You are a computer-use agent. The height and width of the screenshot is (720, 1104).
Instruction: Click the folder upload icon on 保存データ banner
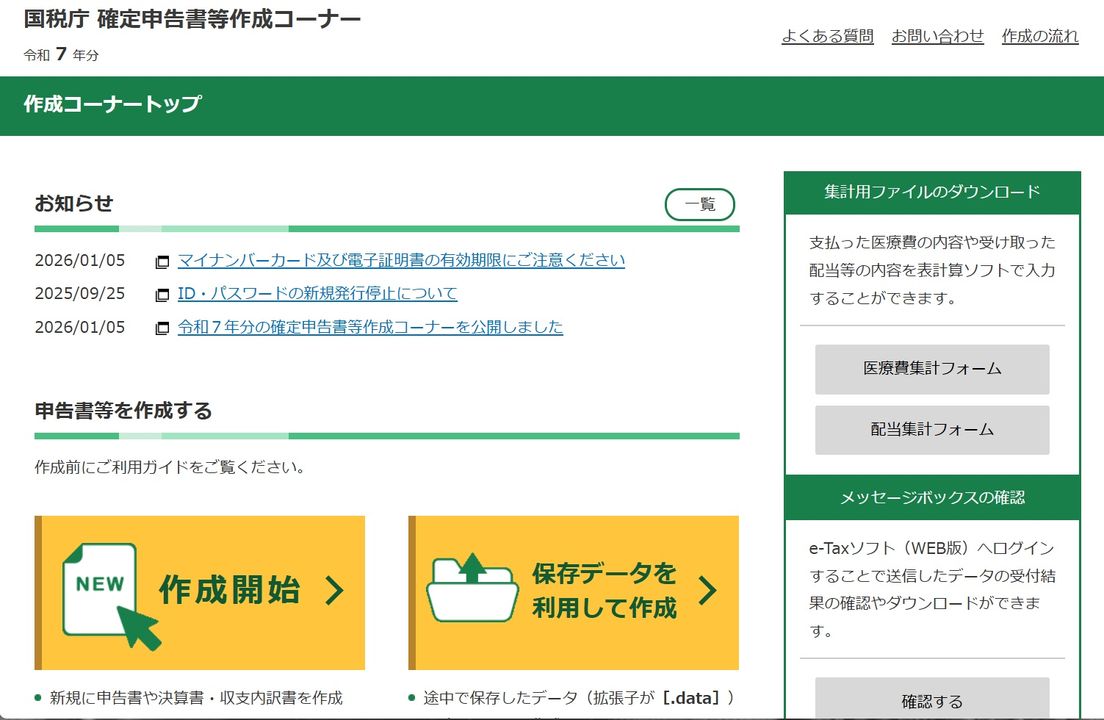(x=472, y=589)
